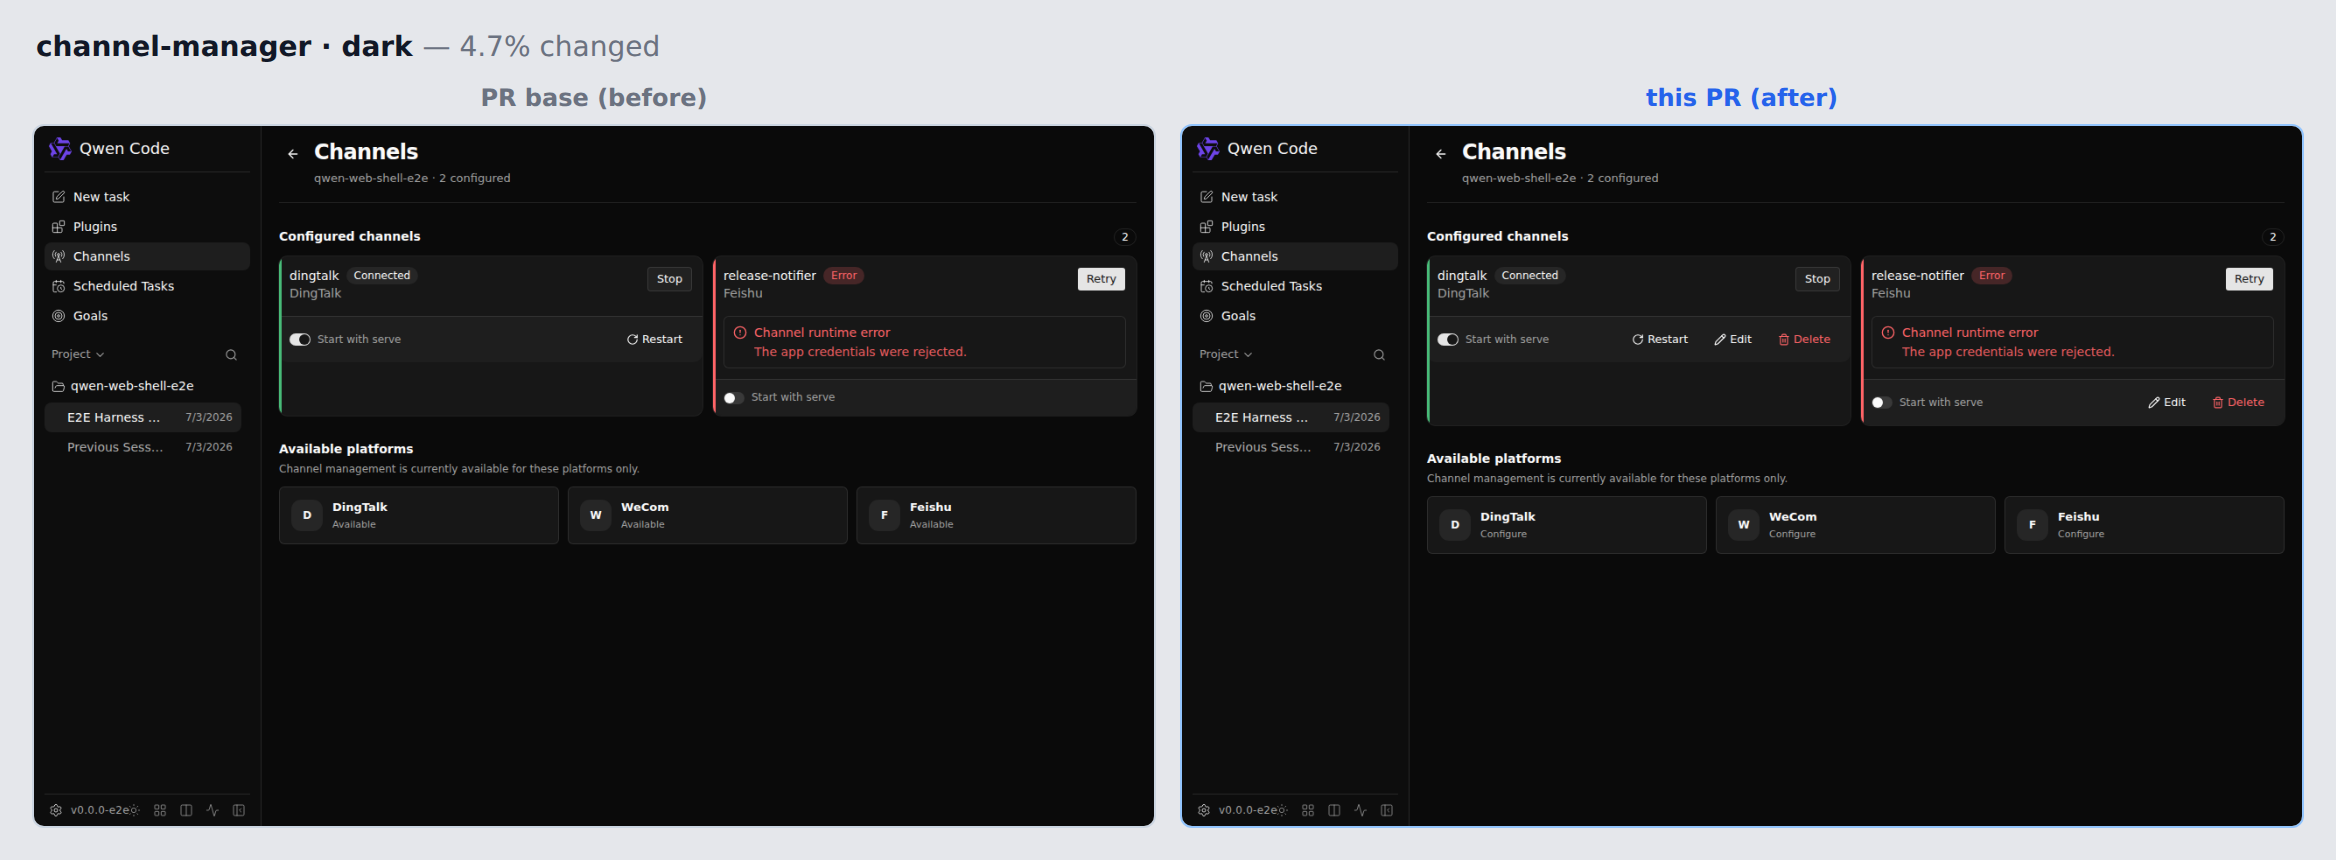Click F avatar of Feishu platform, before panel

(x=884, y=515)
